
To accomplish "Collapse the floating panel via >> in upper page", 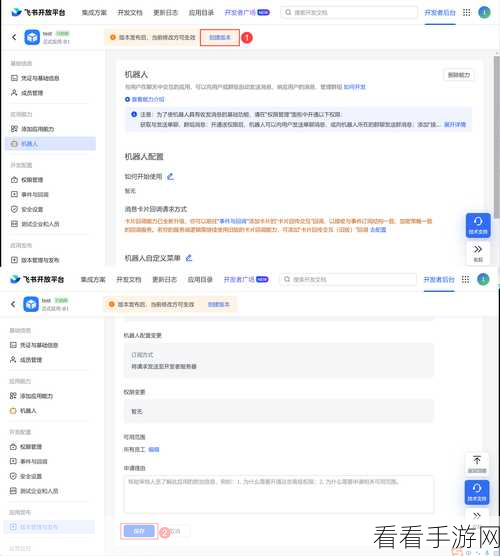I will click(478, 252).
